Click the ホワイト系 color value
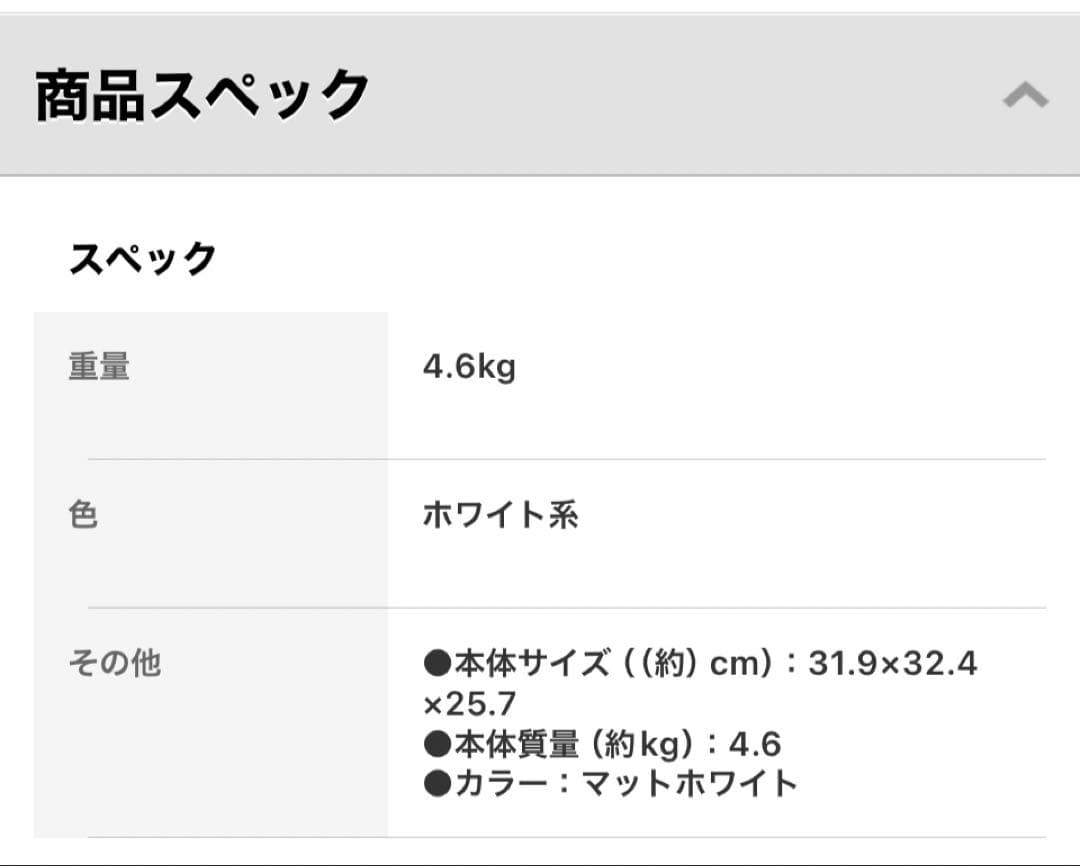 click(500, 515)
